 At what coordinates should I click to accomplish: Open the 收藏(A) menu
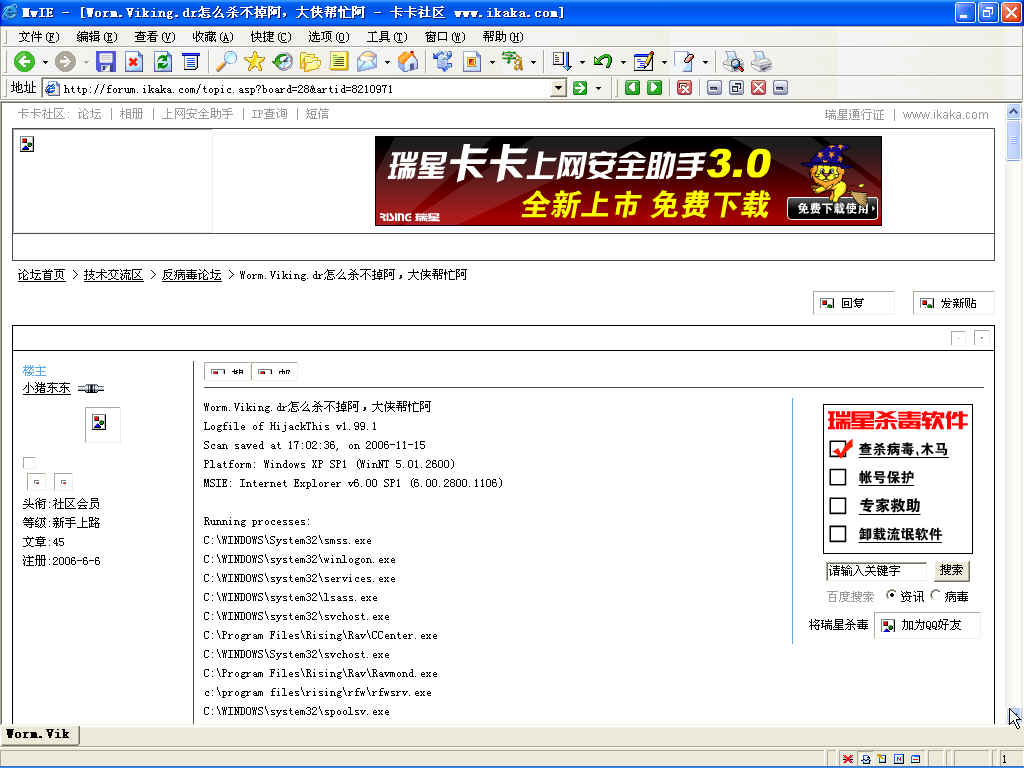pos(213,37)
